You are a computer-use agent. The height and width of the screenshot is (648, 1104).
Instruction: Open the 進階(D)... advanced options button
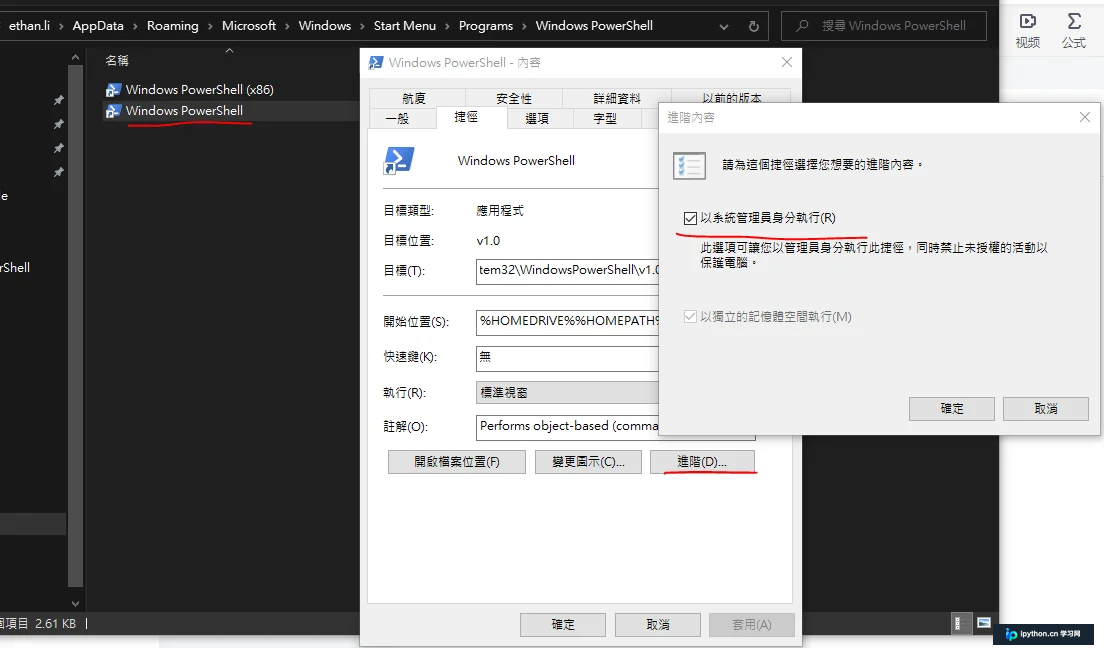[x=702, y=461]
